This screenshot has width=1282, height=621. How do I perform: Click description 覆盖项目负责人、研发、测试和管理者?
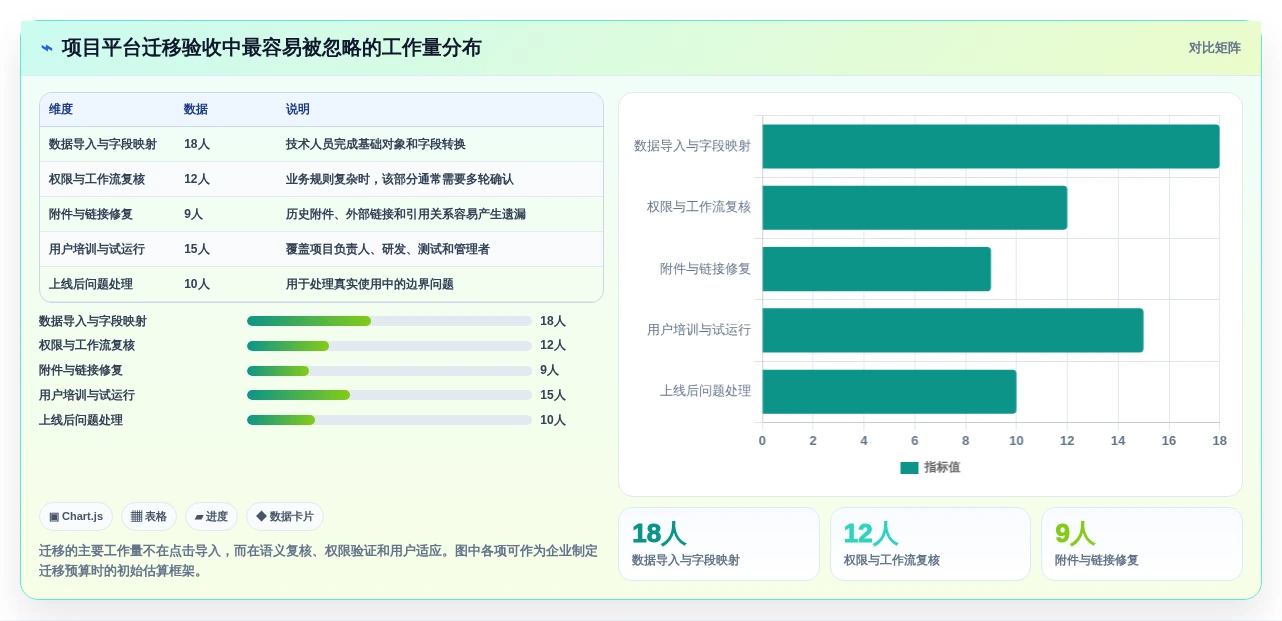tap(388, 249)
